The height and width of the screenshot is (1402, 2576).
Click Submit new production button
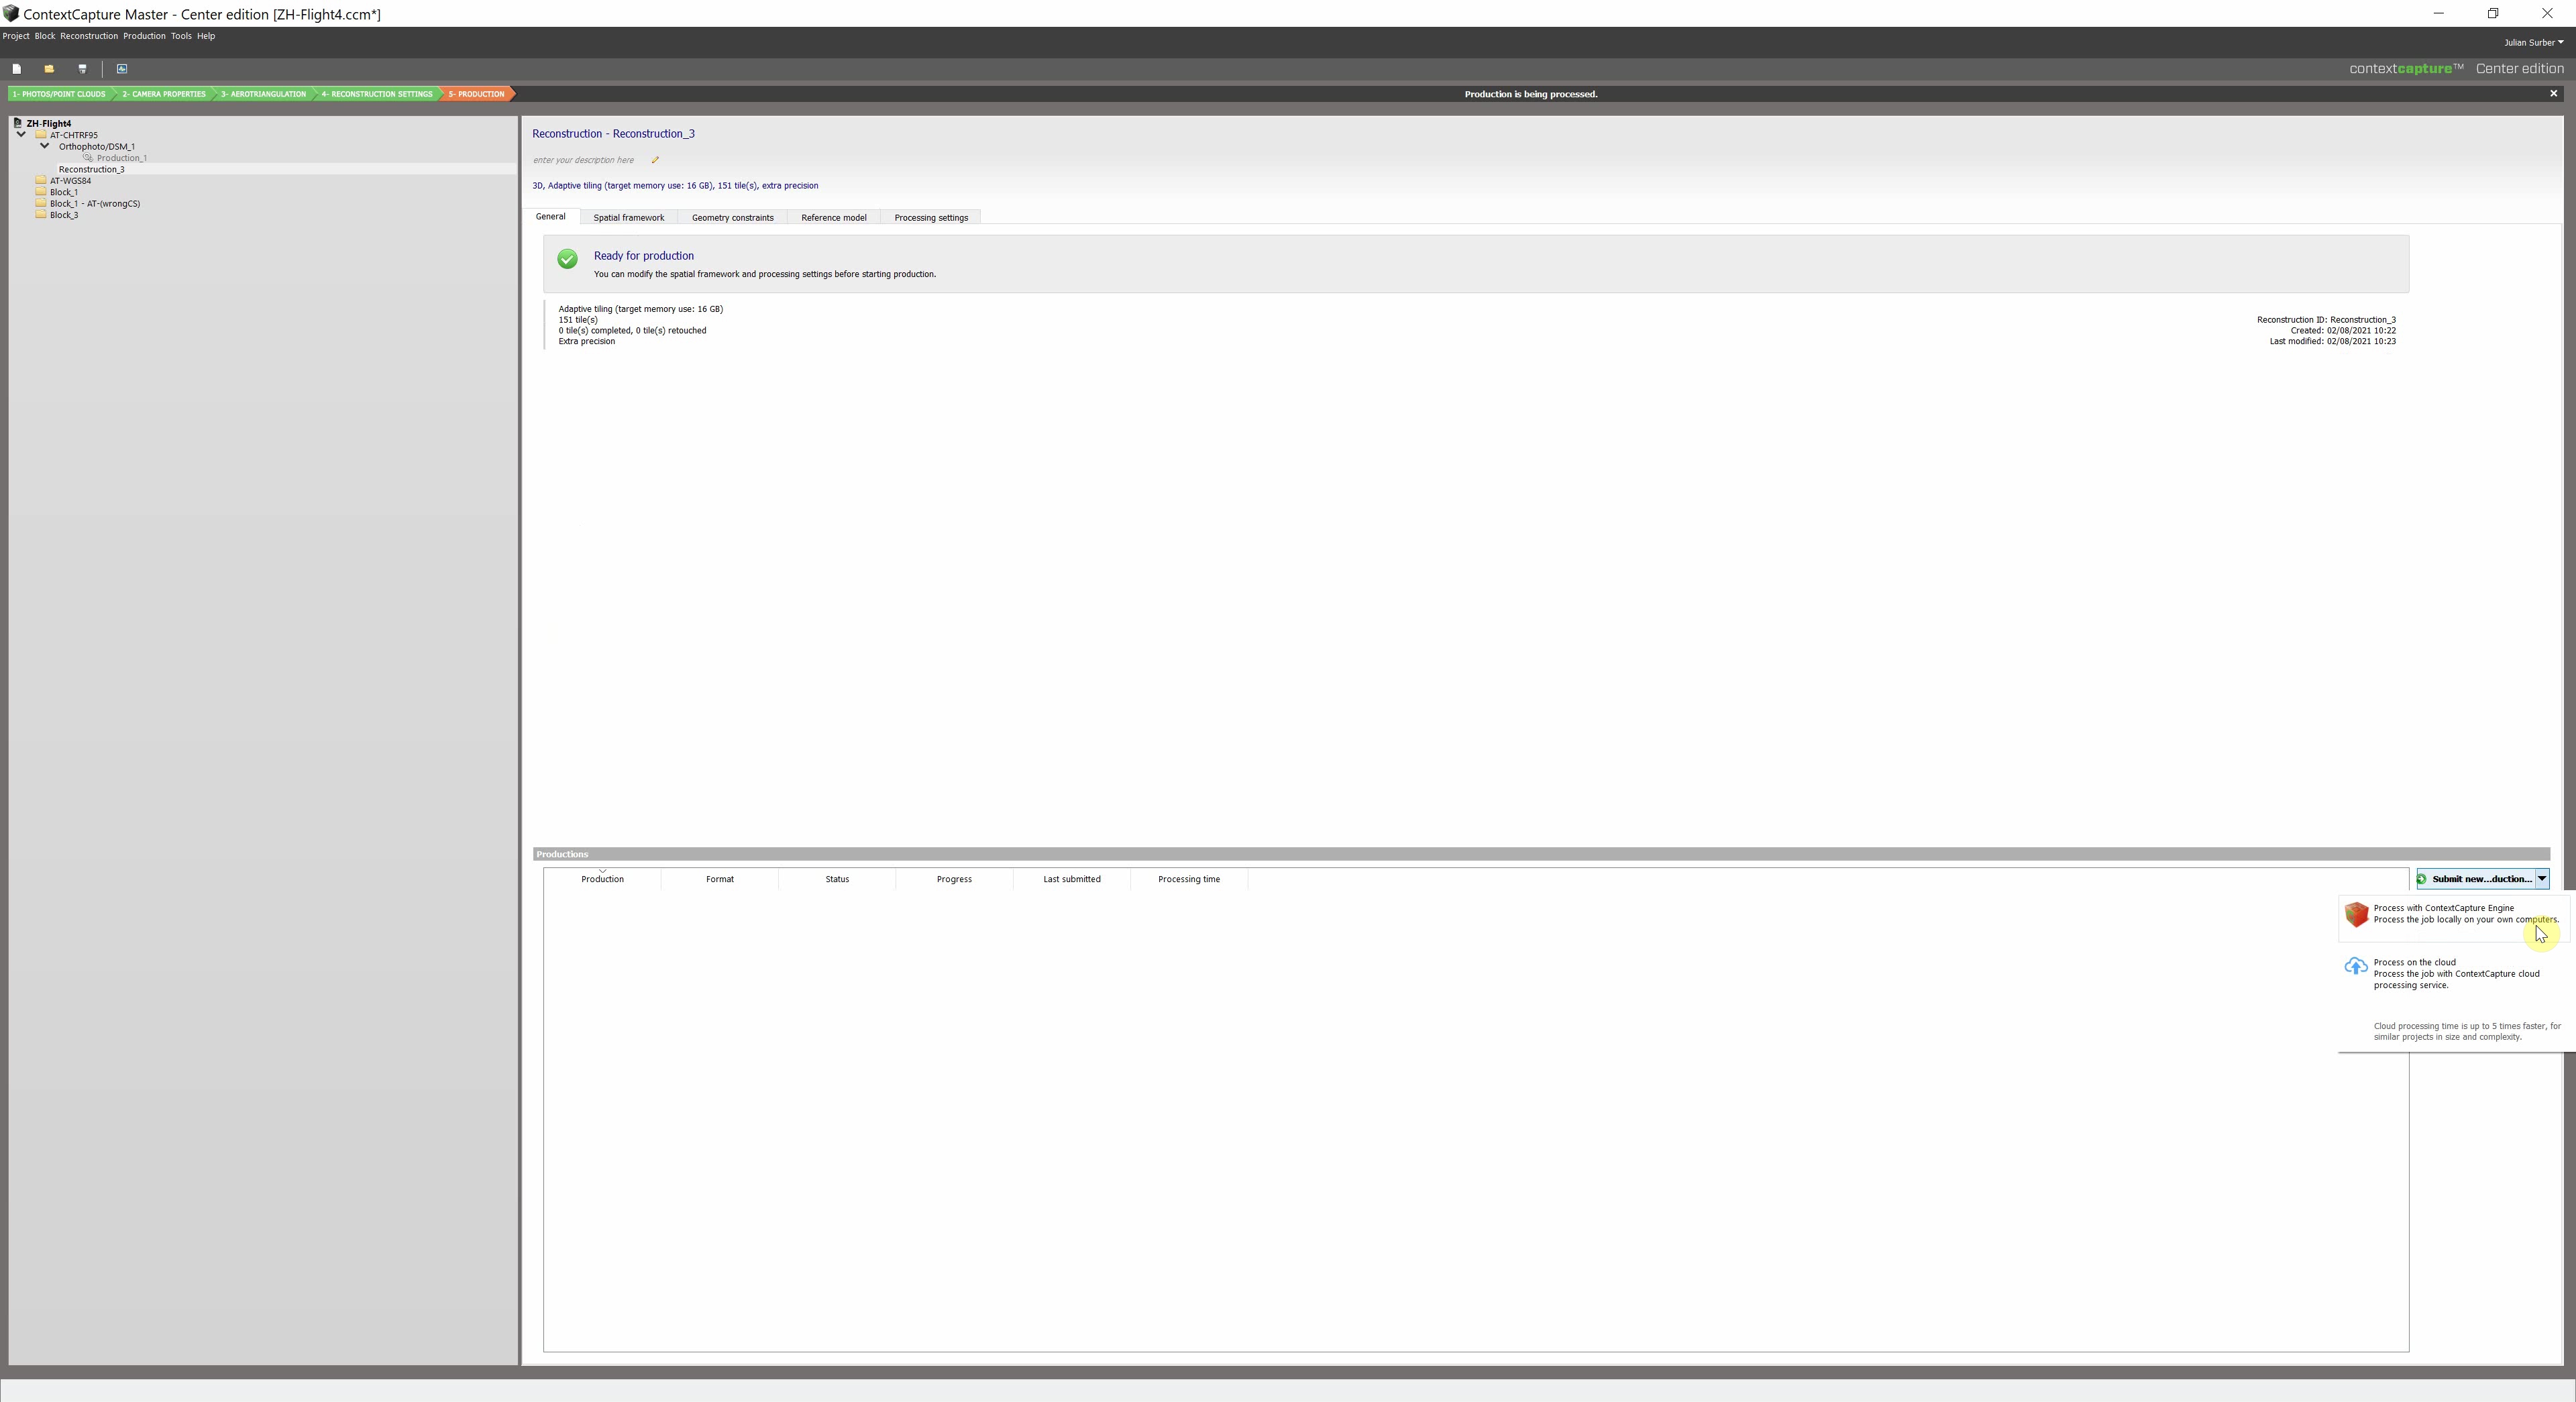point(2475,879)
